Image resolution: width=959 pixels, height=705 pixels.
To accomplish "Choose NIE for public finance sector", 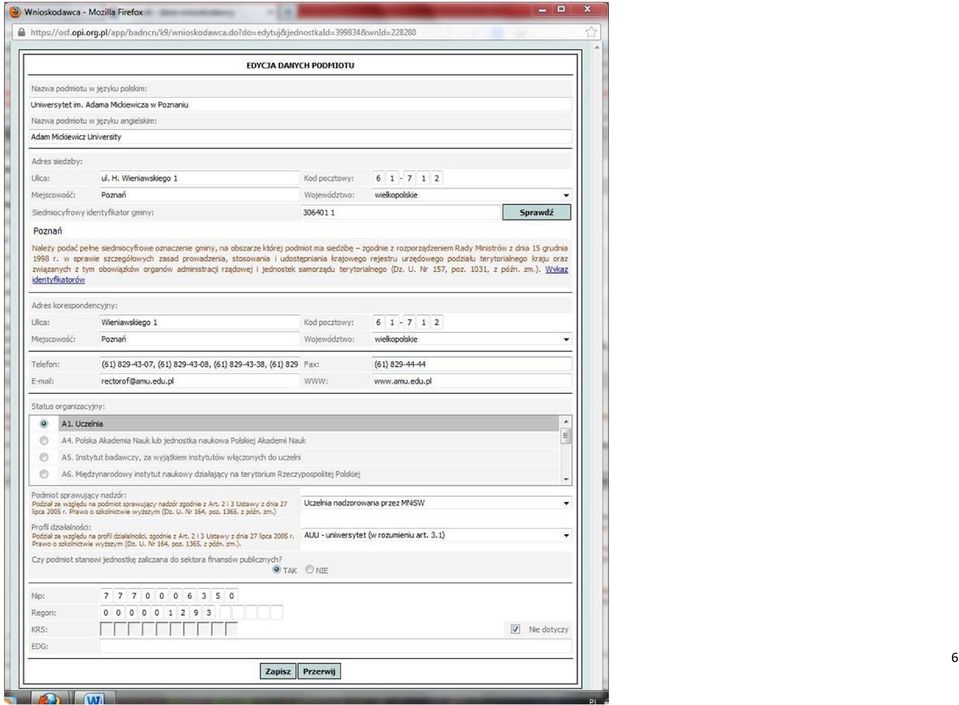I will point(309,569).
